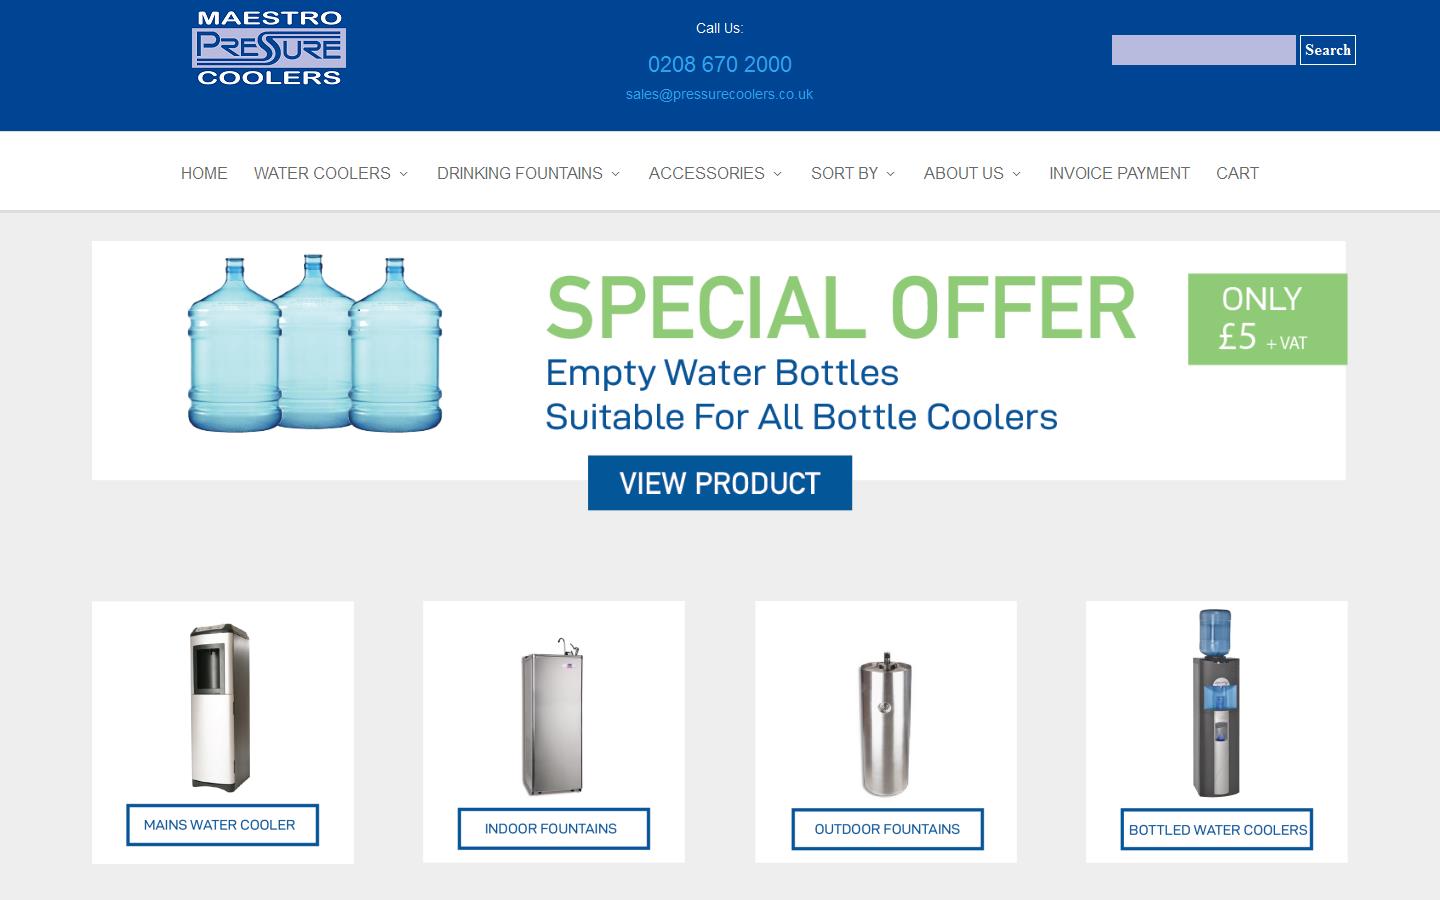Open the mains water cooler product image

pyautogui.click(x=221, y=708)
